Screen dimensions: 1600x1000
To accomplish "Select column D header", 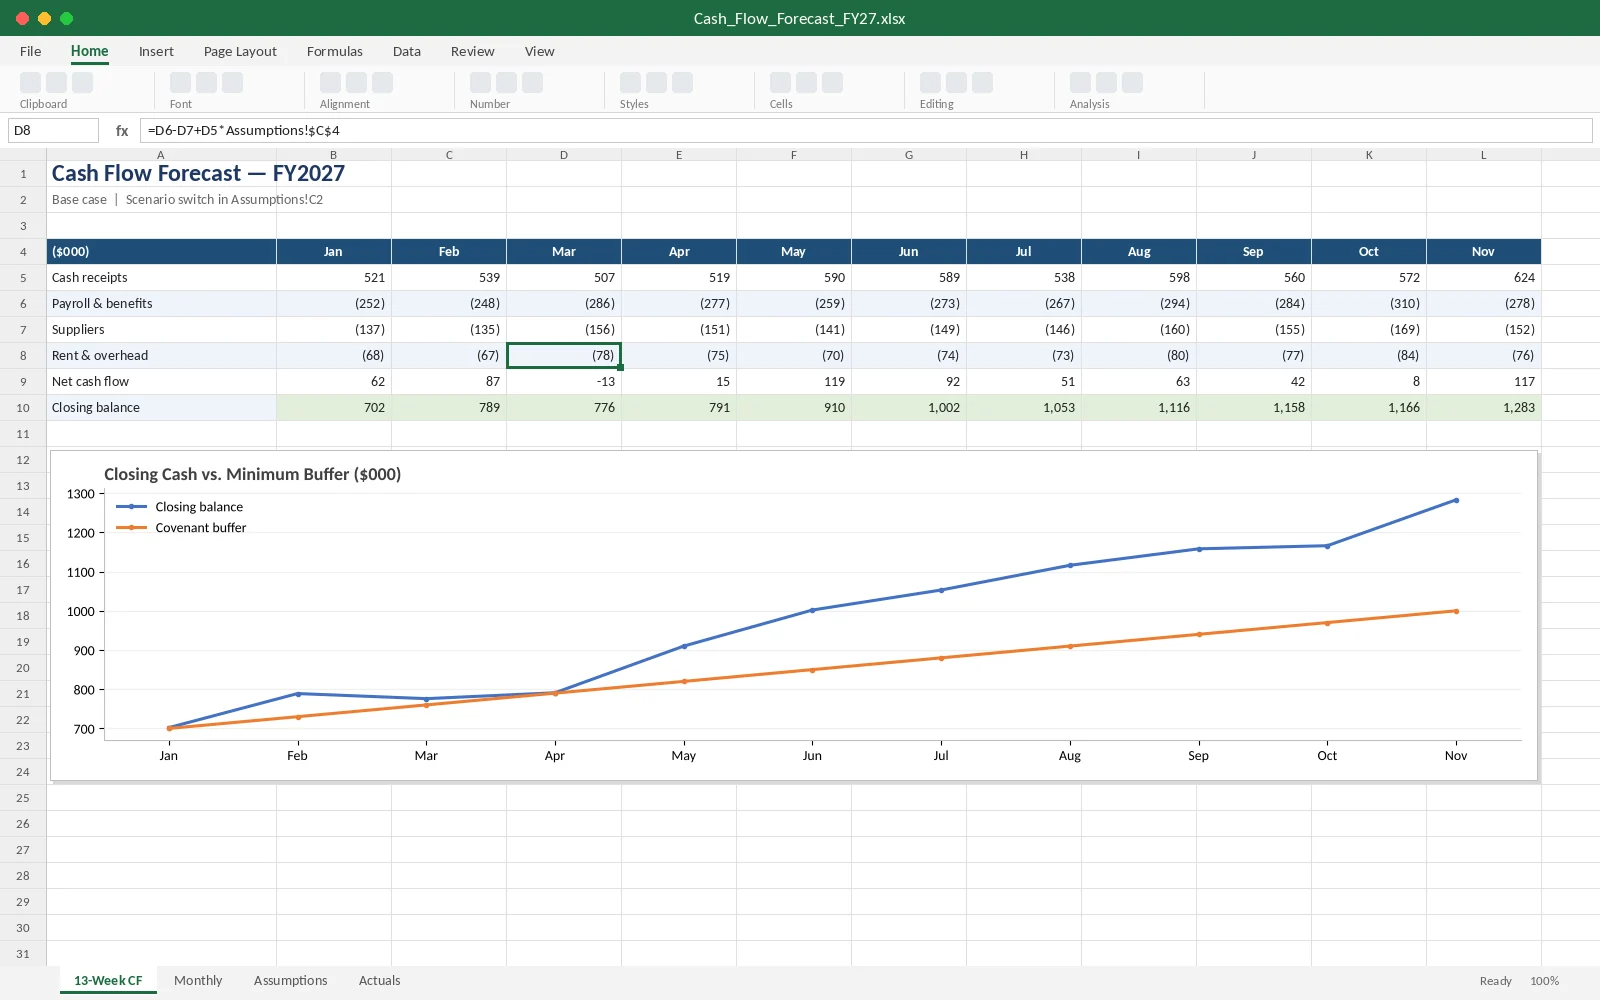I will point(564,155).
